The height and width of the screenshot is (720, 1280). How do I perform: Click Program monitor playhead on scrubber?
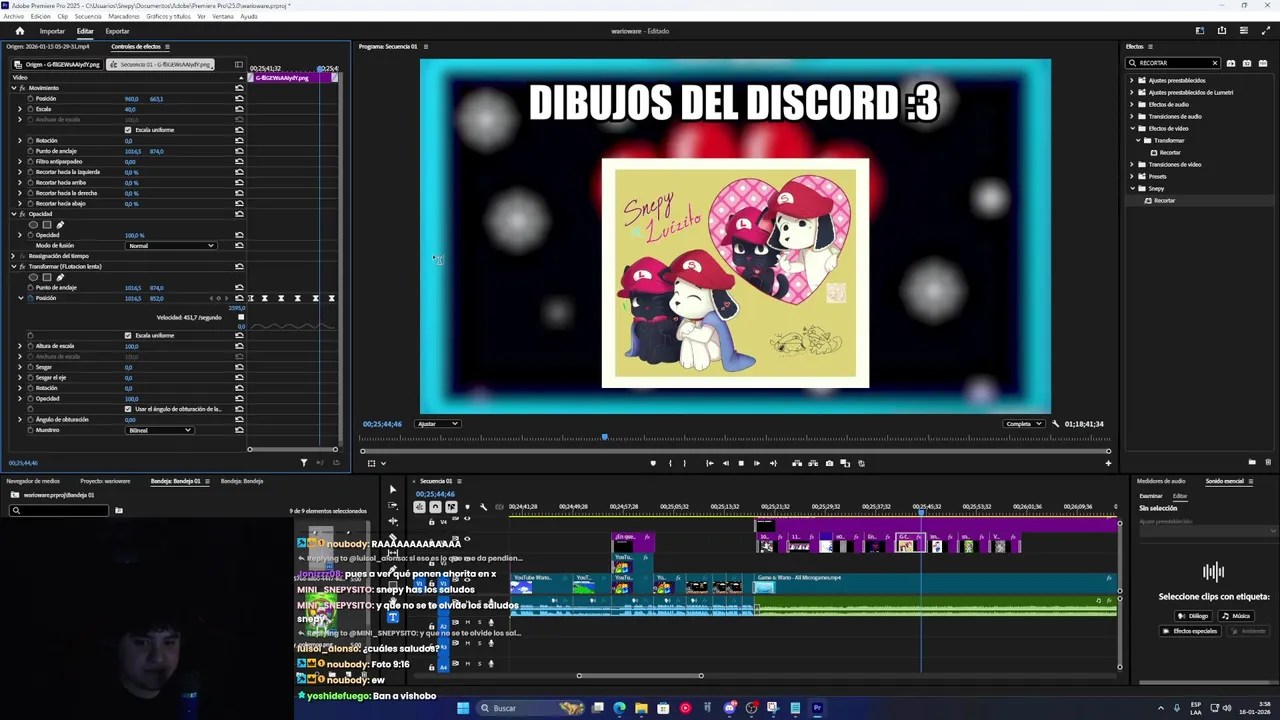(604, 437)
